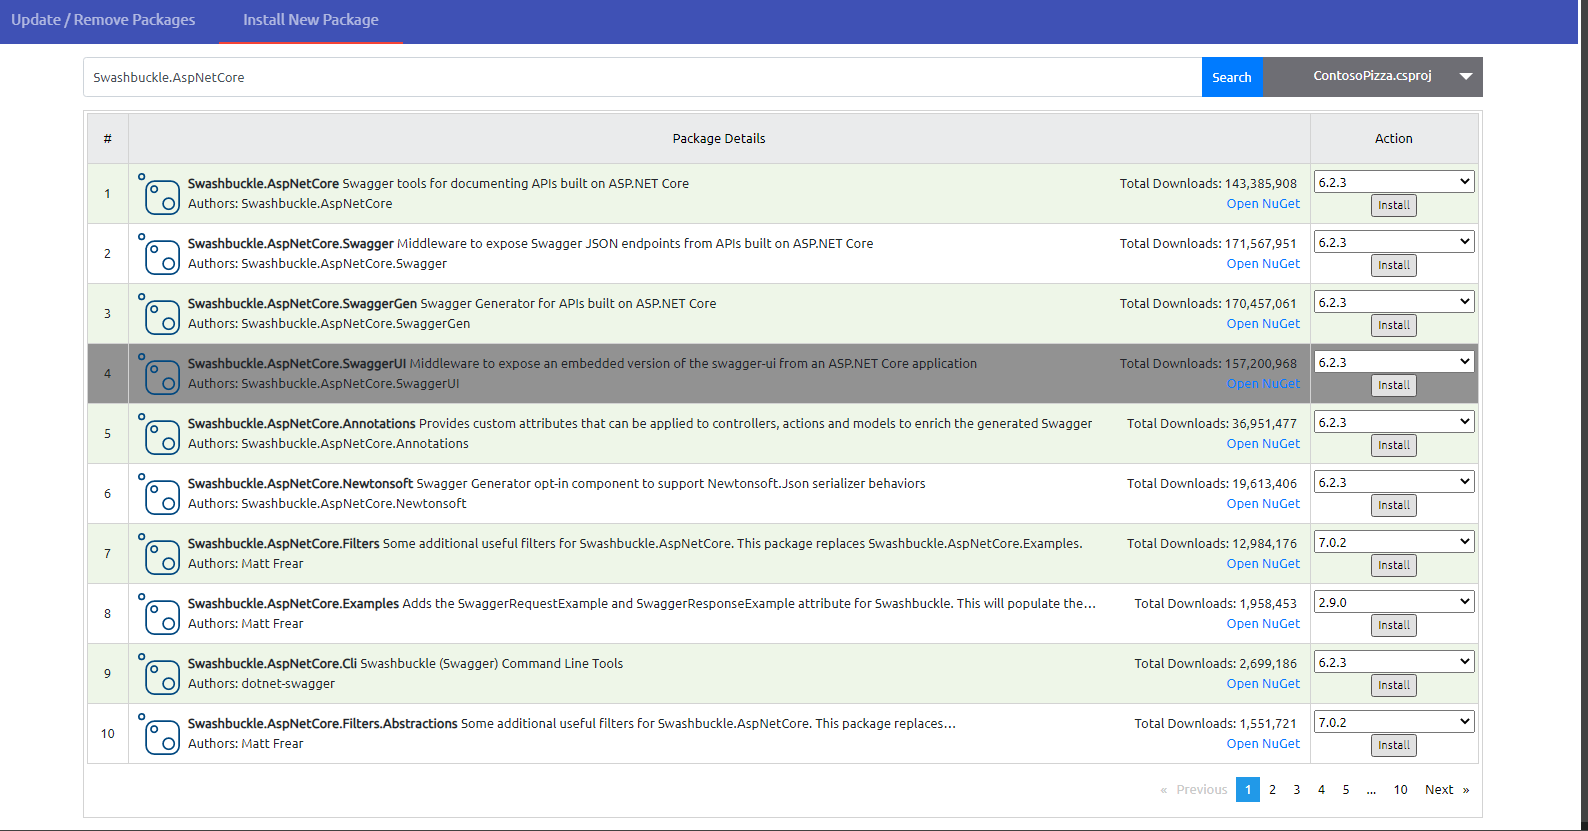Screen dimensions: 1588x831
Task: Click the Action column header
Action: point(1394,139)
